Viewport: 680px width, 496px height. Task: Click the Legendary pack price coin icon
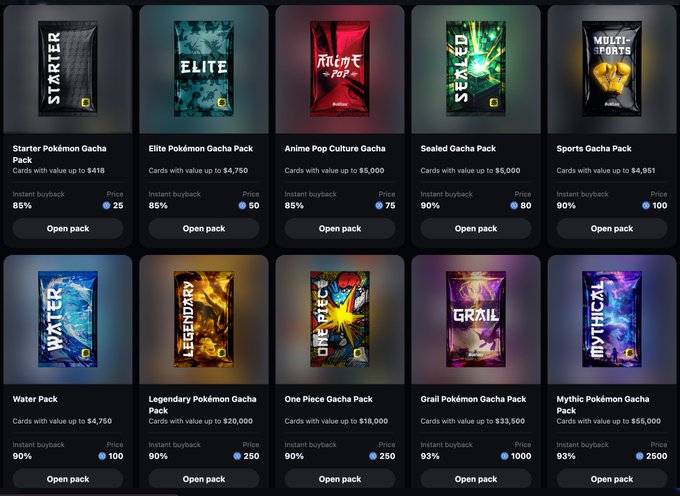(237, 456)
